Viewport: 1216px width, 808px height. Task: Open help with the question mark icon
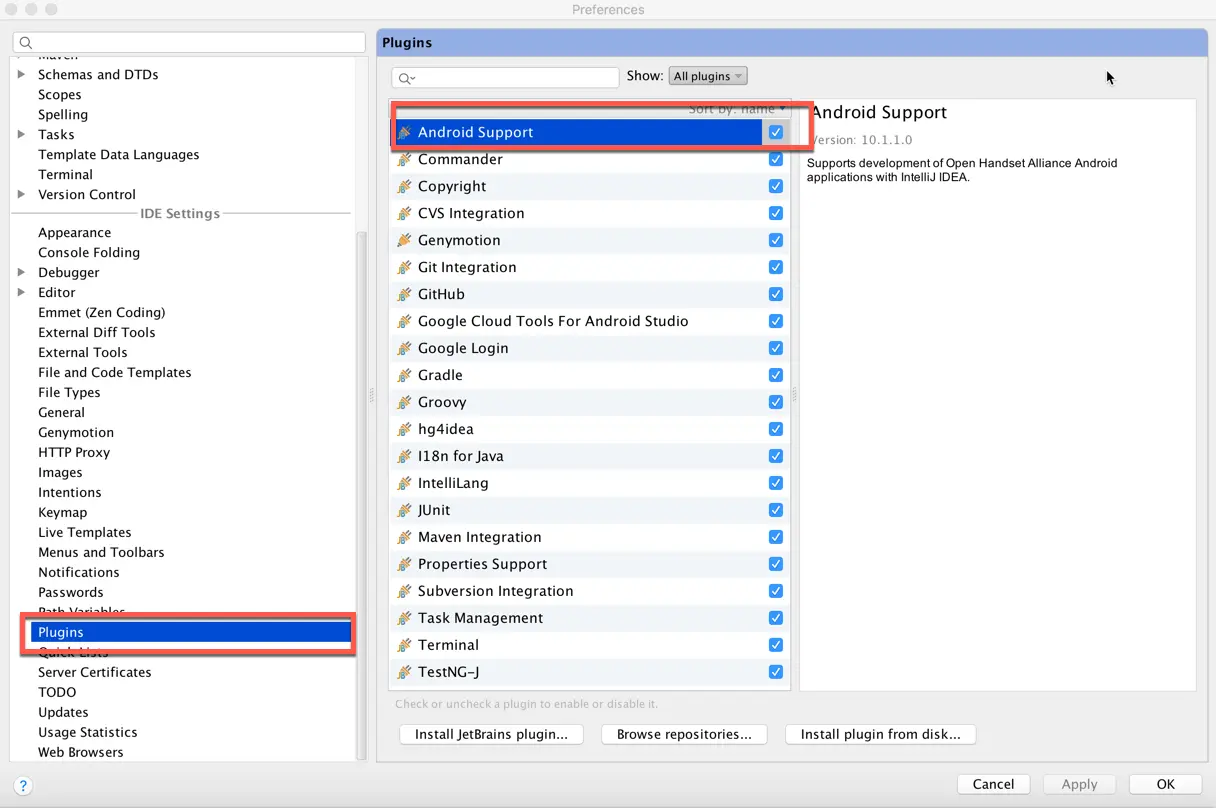tap(24, 786)
